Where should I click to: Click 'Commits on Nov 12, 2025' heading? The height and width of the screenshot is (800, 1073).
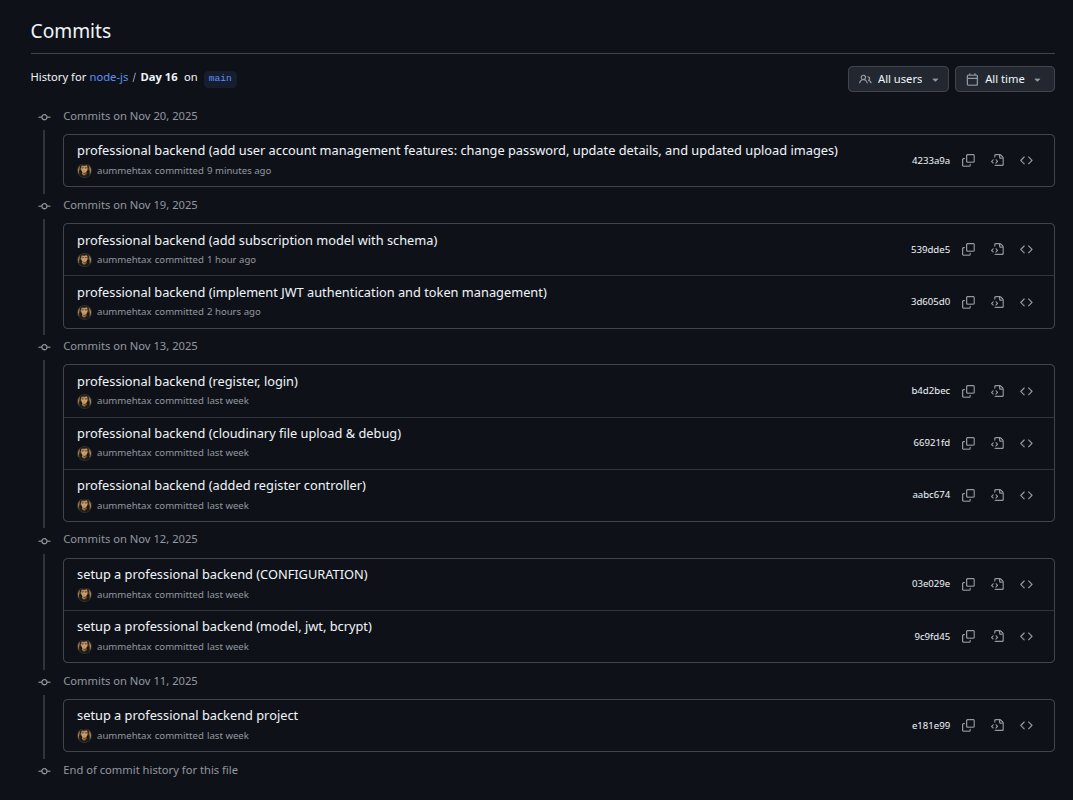point(130,539)
